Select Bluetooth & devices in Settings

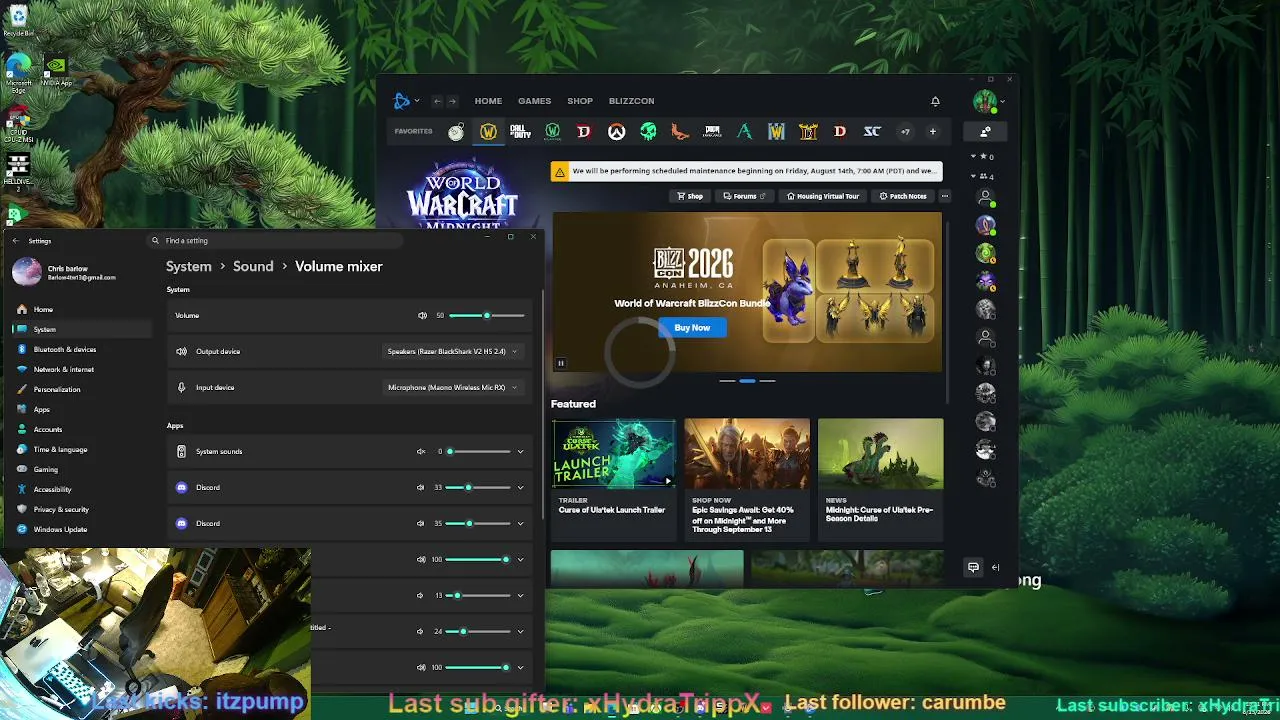tap(65, 350)
